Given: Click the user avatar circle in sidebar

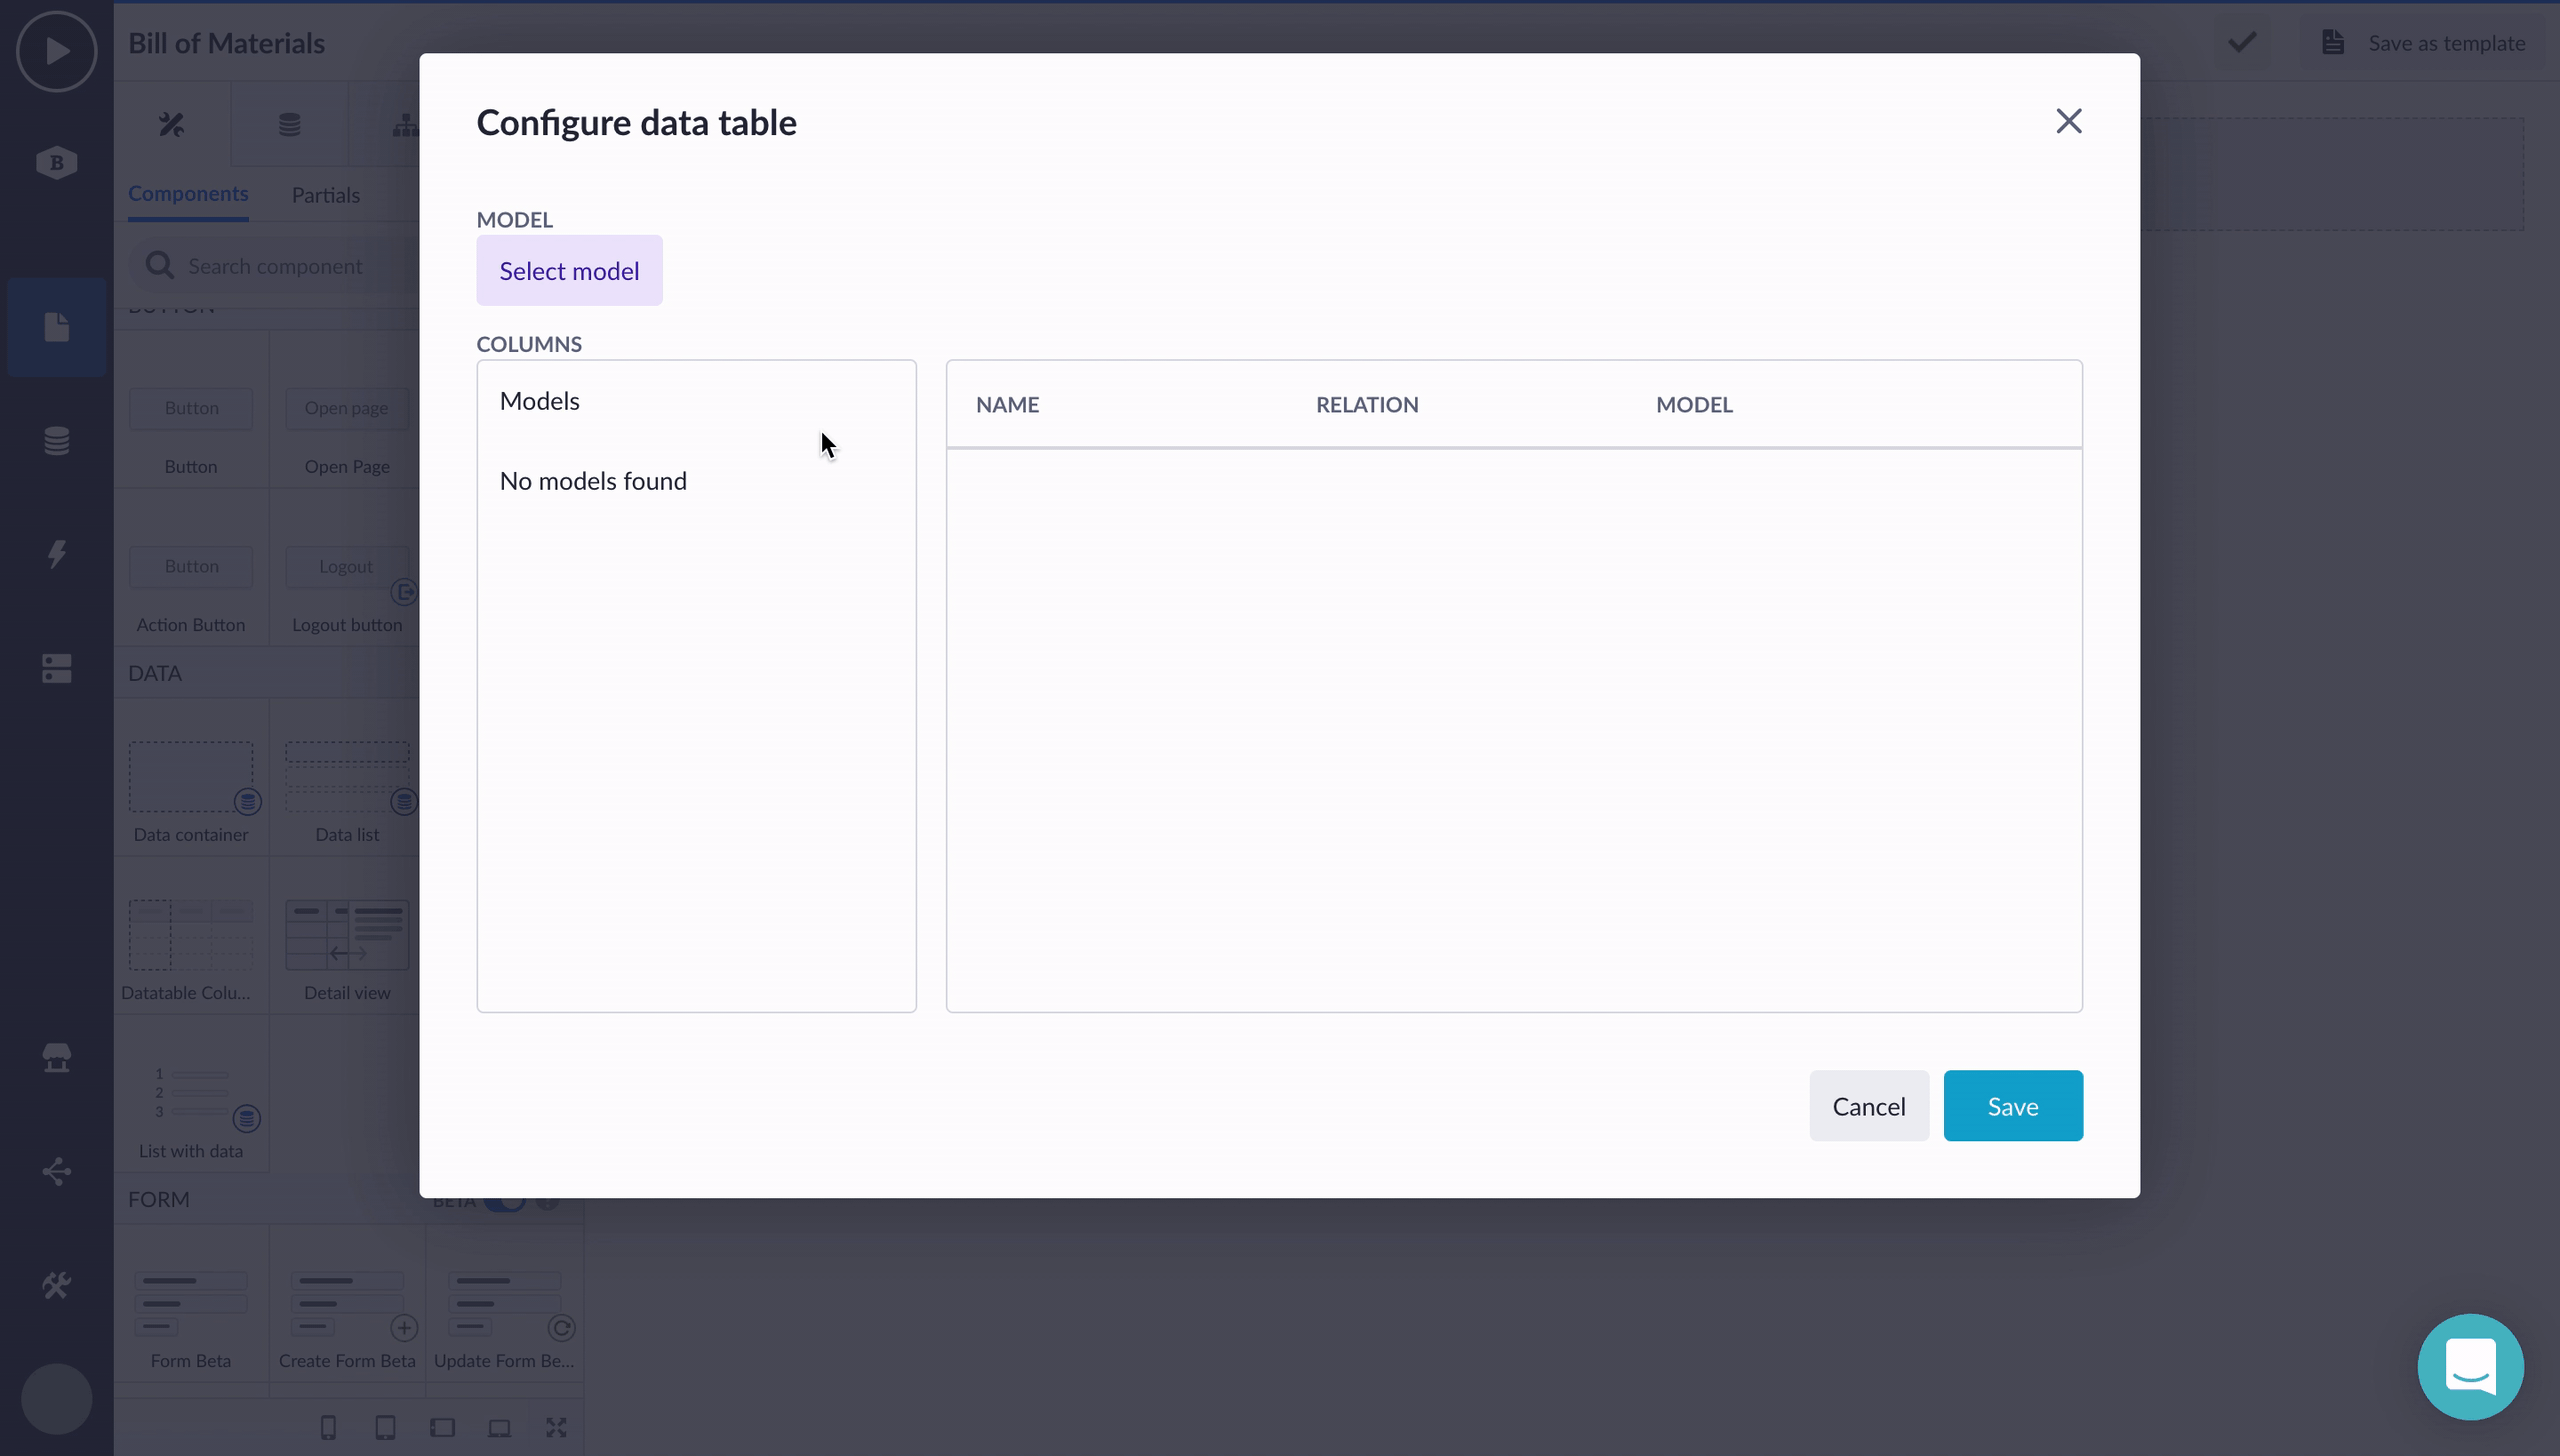Looking at the screenshot, I should (56, 1399).
